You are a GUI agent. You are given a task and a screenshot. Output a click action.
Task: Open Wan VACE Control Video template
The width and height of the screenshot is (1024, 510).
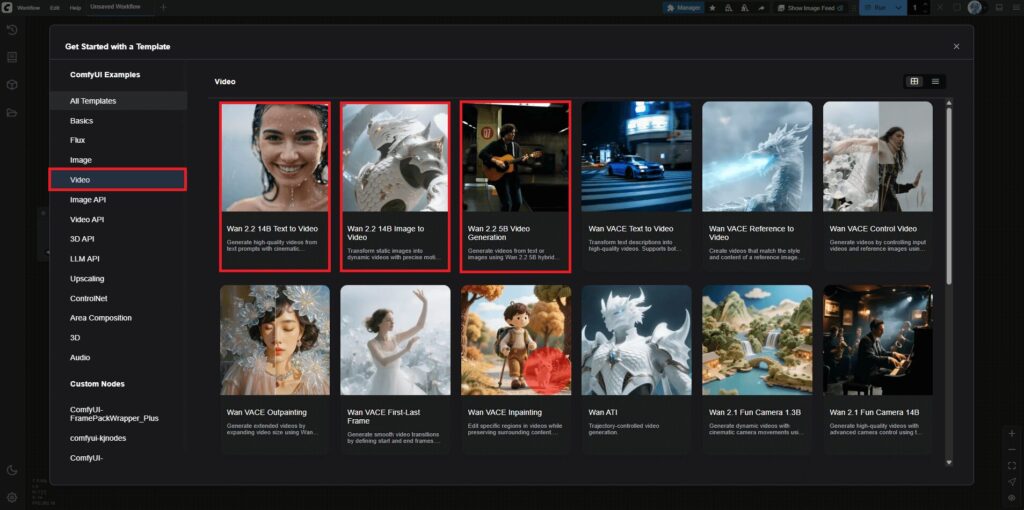point(878,186)
